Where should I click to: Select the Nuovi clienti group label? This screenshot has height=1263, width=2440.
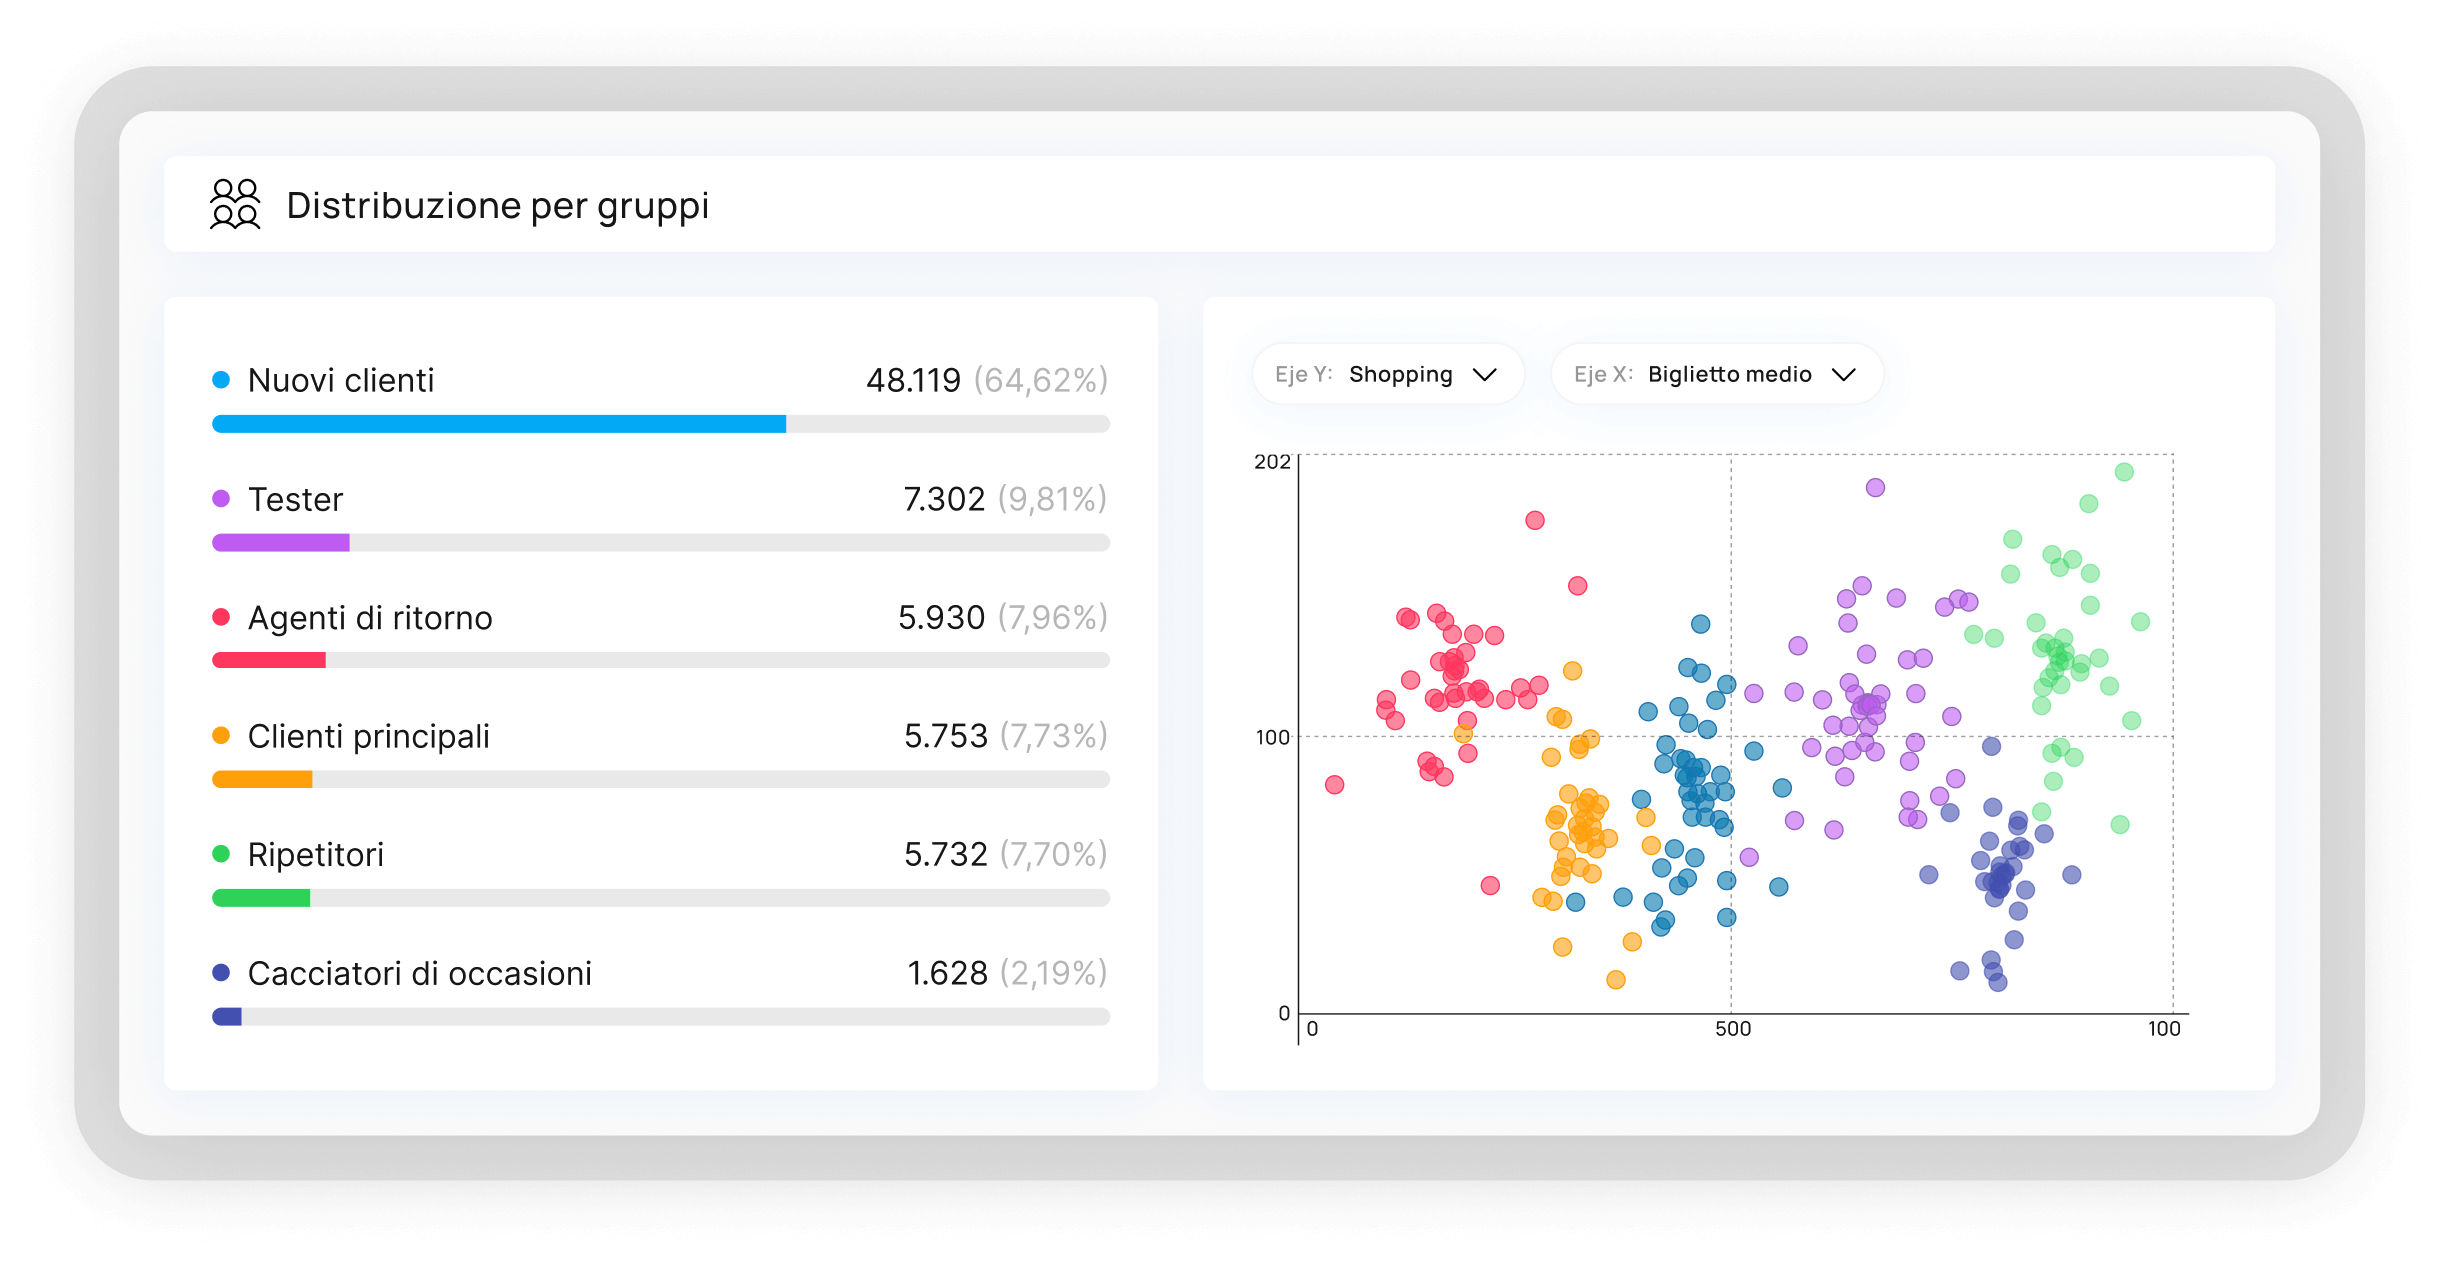click(341, 381)
